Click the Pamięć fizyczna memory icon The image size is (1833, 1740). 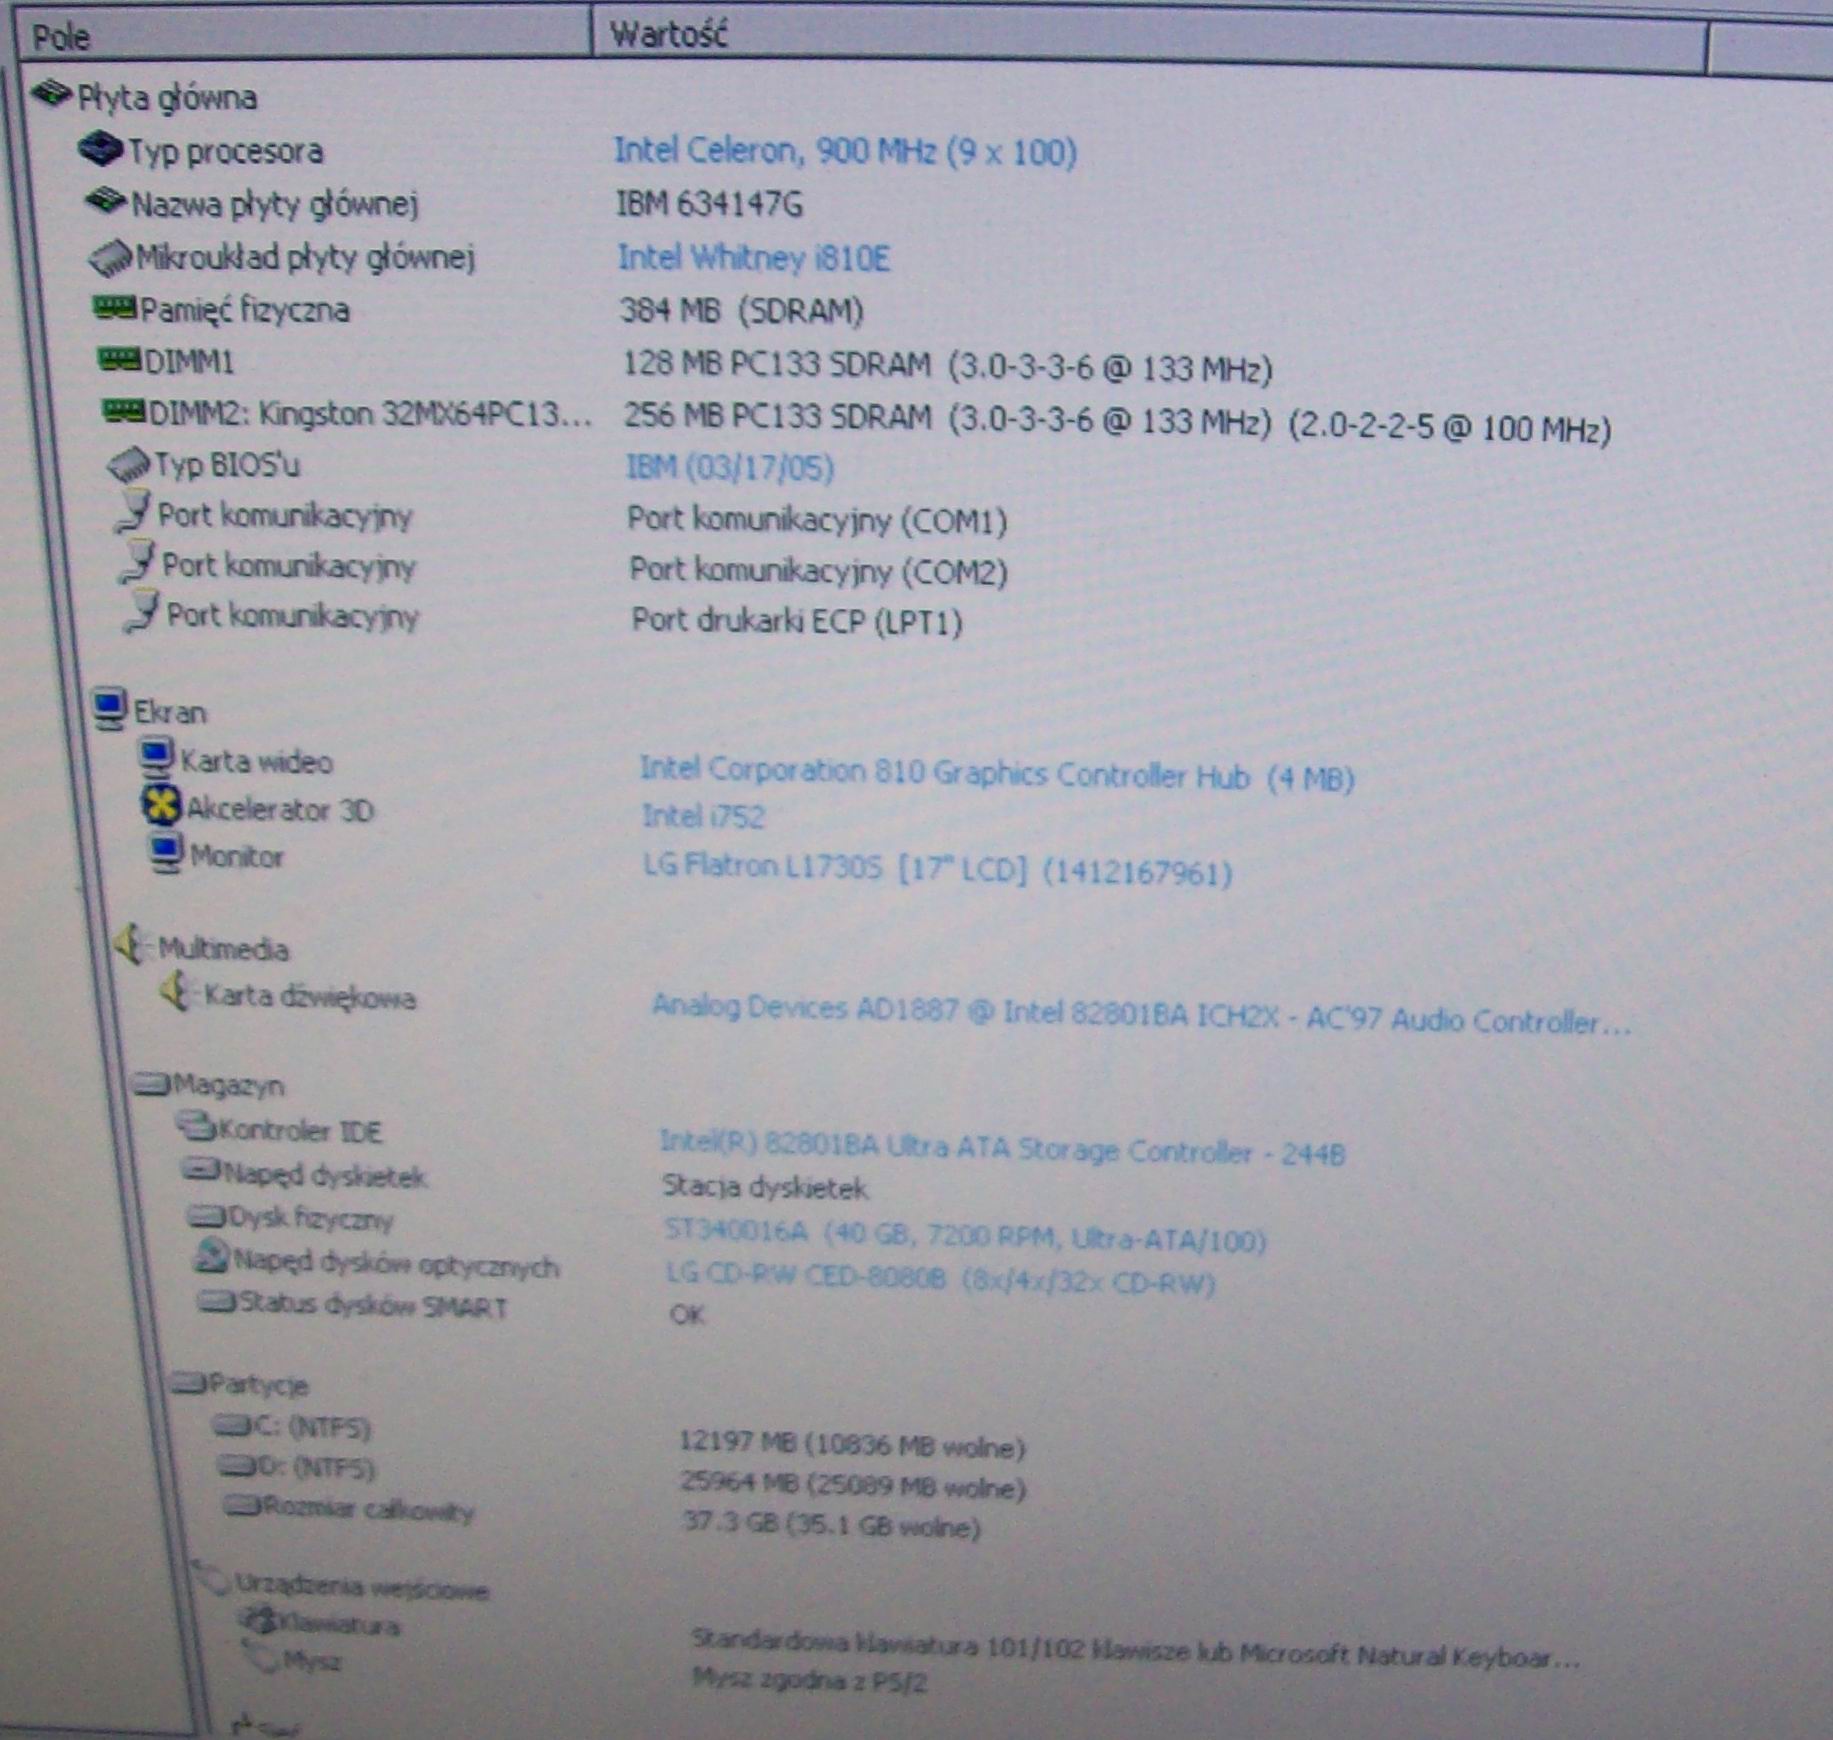click(x=115, y=307)
